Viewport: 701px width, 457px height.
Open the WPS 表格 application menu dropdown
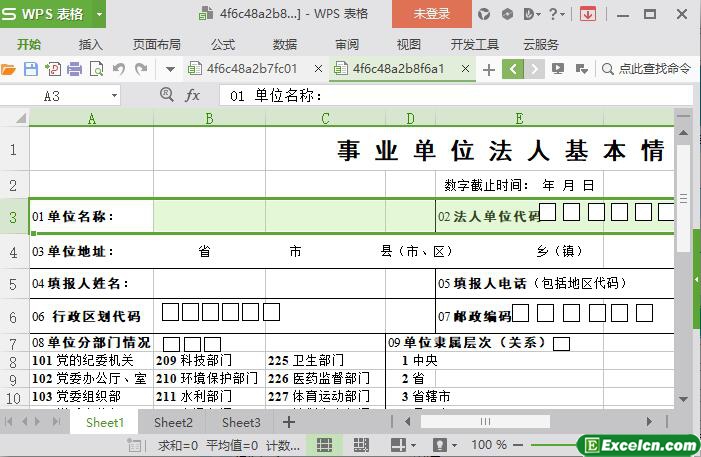(x=99, y=14)
